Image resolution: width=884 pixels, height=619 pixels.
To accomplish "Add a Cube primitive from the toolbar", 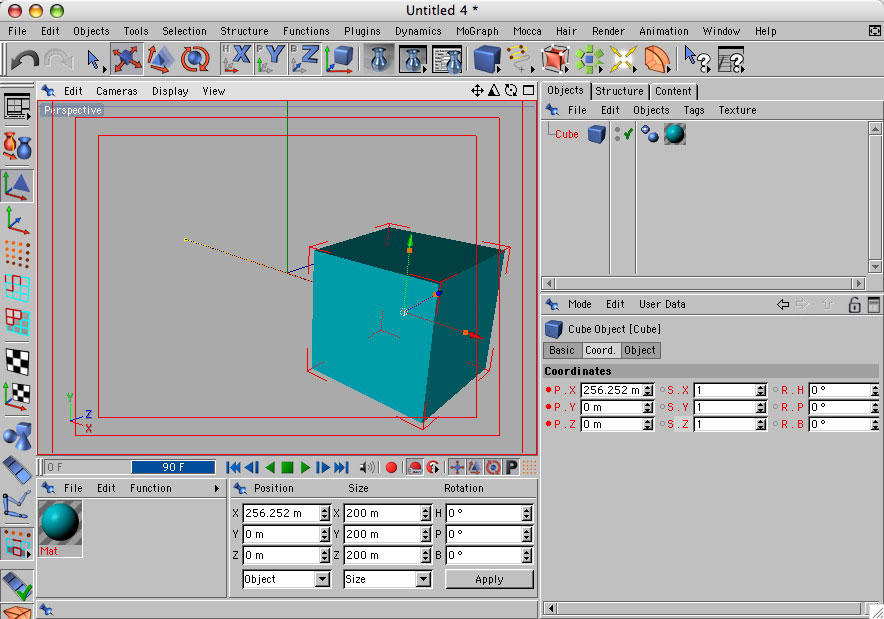I will click(x=487, y=60).
